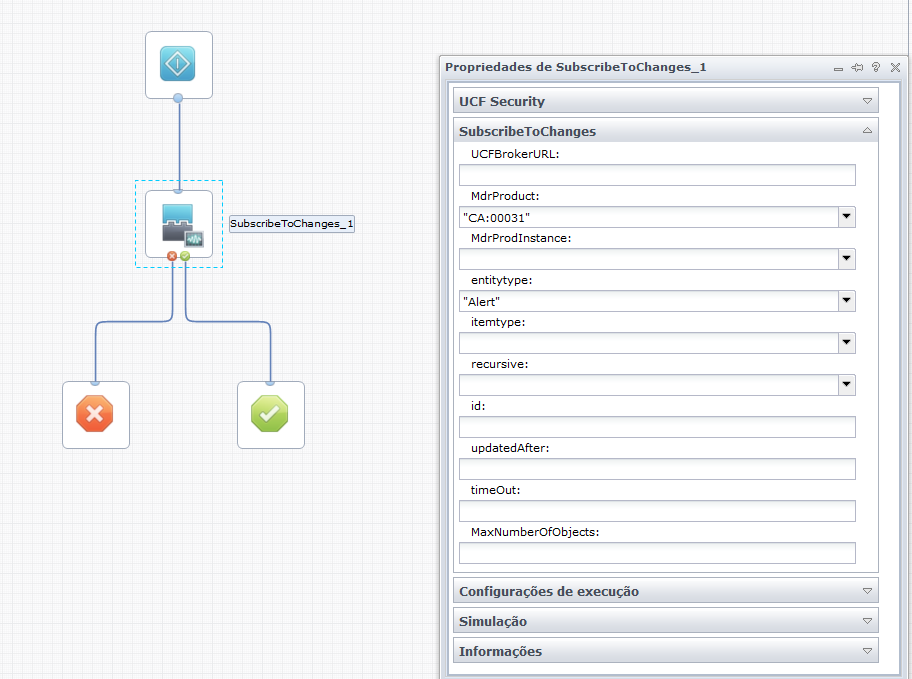Click the timeOut input field
Image resolution: width=912 pixels, height=679 pixels.
(657, 511)
